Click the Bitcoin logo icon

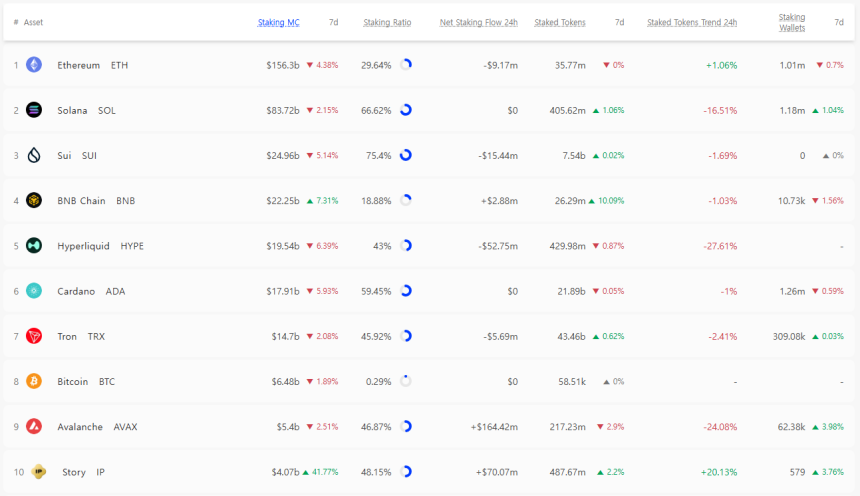[x=34, y=381]
